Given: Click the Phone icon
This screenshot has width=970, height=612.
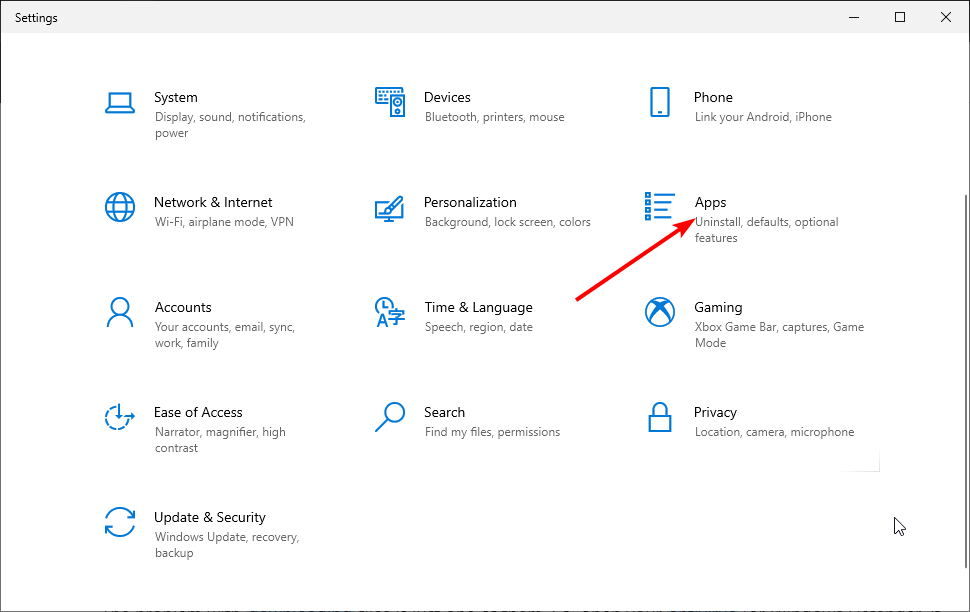Looking at the screenshot, I should click(660, 102).
